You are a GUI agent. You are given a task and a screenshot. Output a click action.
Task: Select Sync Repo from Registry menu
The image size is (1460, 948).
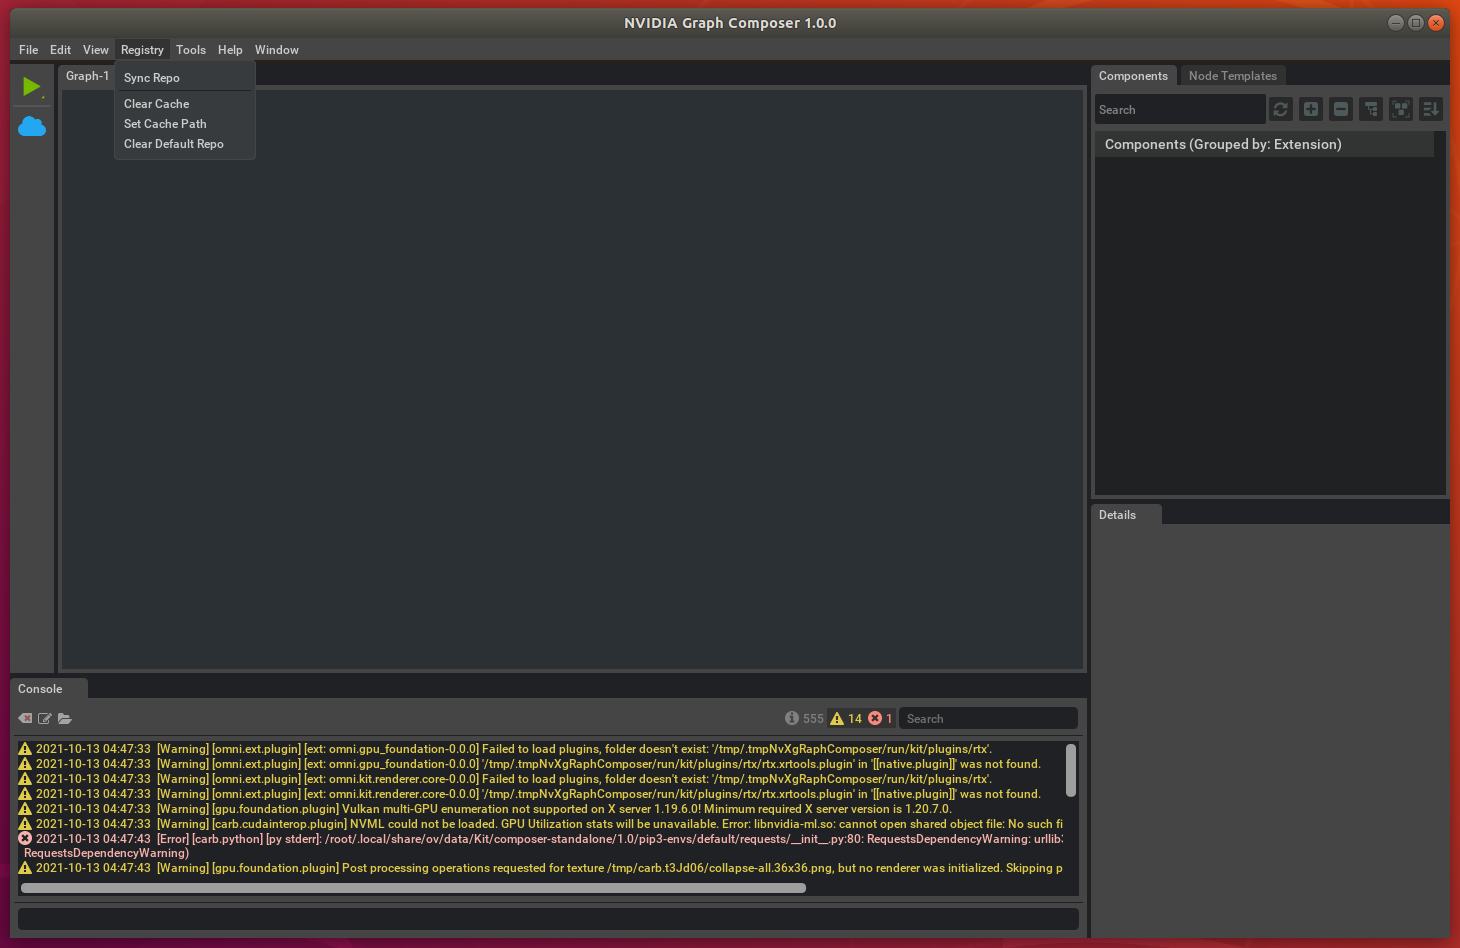[152, 78]
